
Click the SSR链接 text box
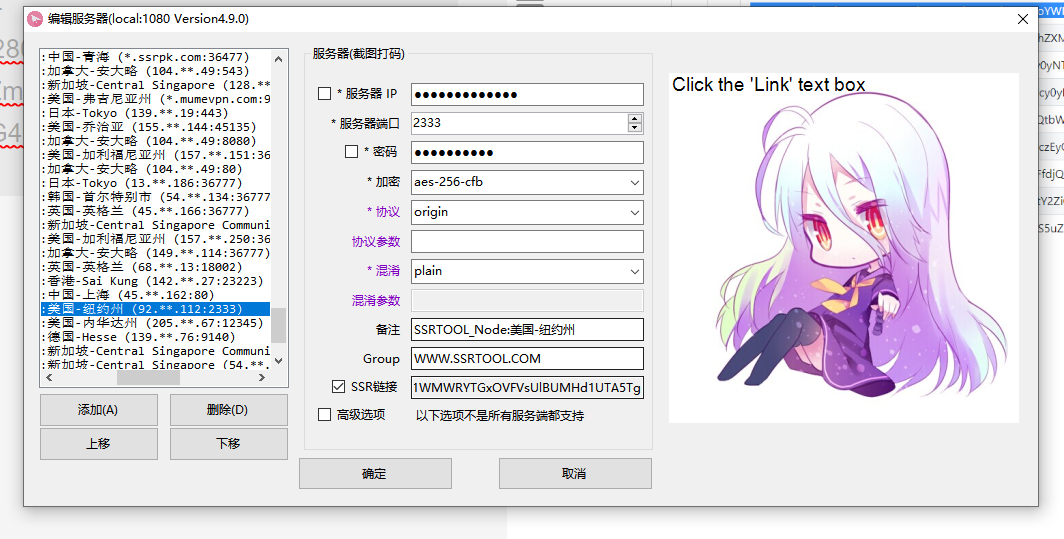[x=527, y=388]
